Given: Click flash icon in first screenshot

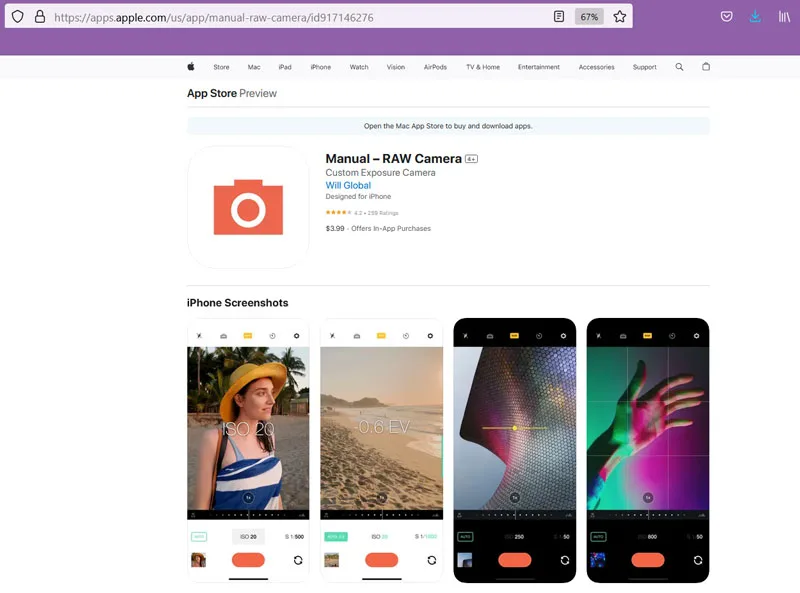Looking at the screenshot, I should (x=199, y=336).
